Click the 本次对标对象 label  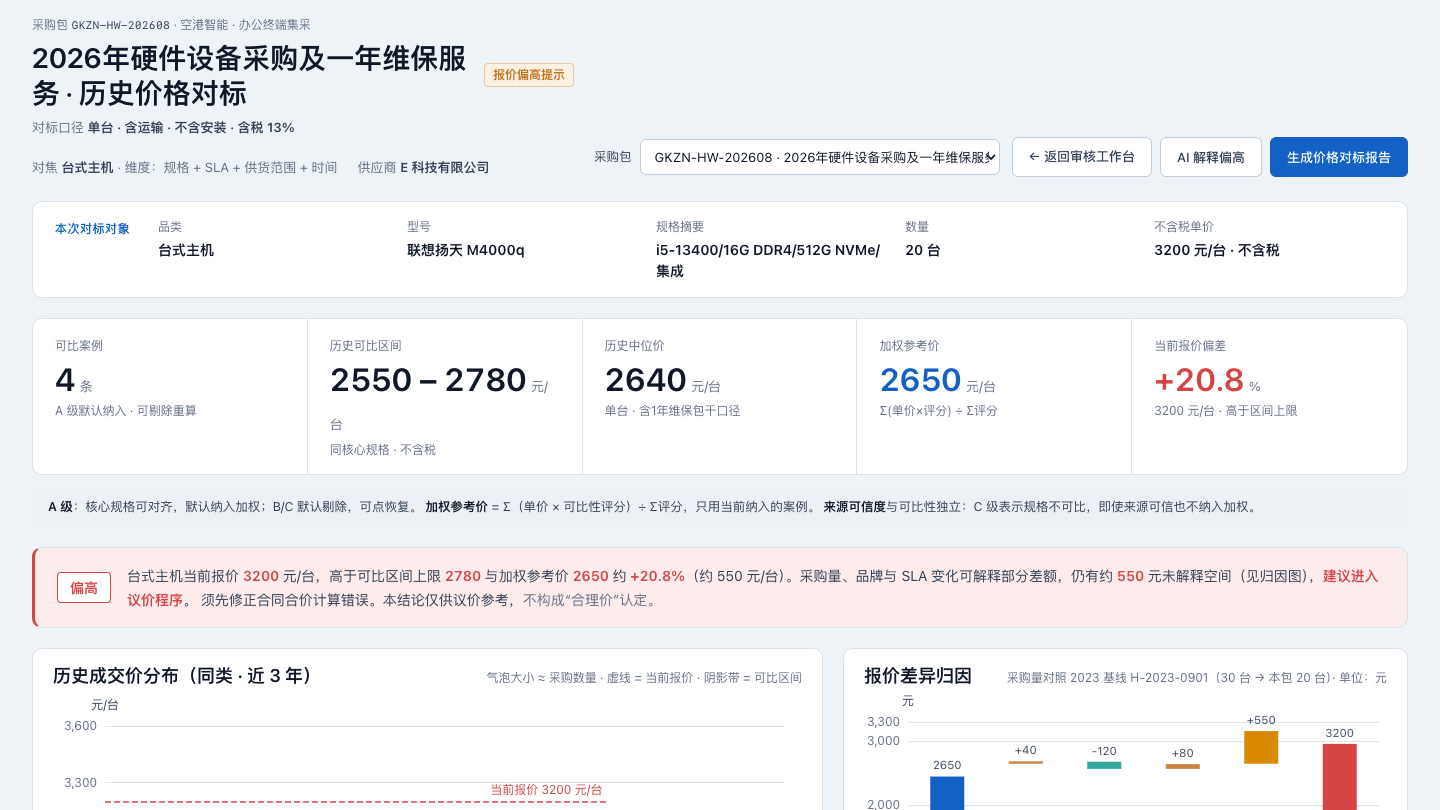pyautogui.click(x=92, y=229)
